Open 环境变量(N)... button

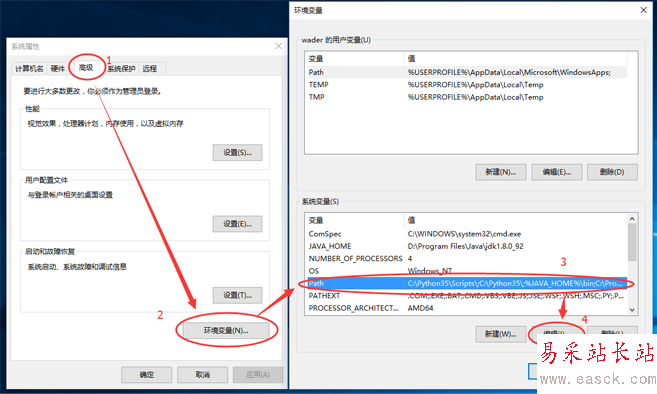tap(226, 330)
